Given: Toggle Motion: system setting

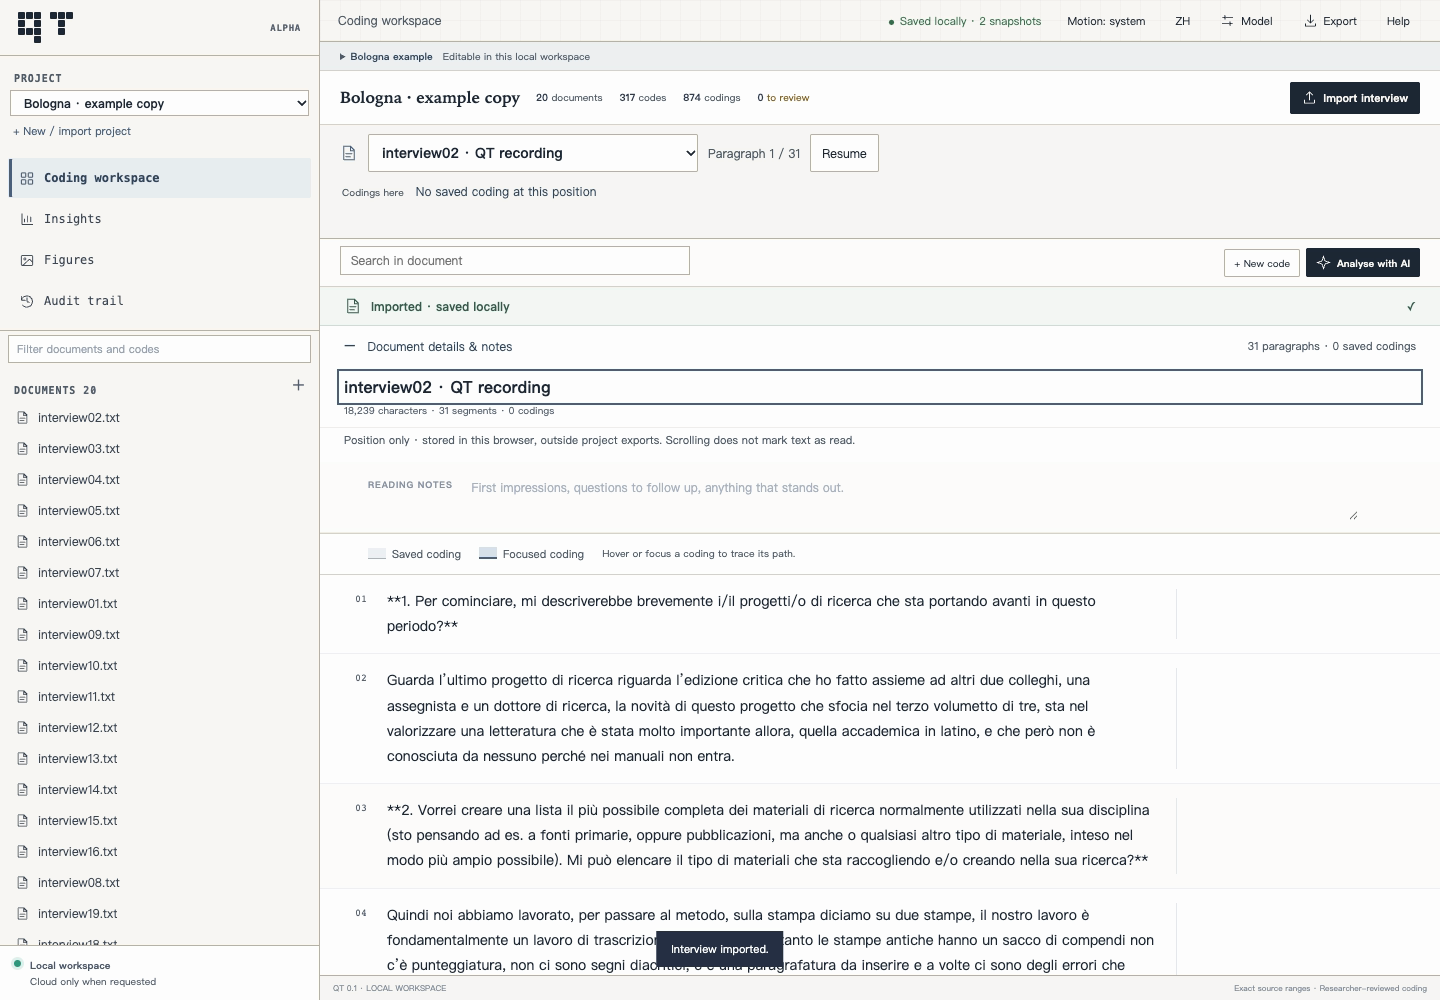Looking at the screenshot, I should (x=1106, y=21).
